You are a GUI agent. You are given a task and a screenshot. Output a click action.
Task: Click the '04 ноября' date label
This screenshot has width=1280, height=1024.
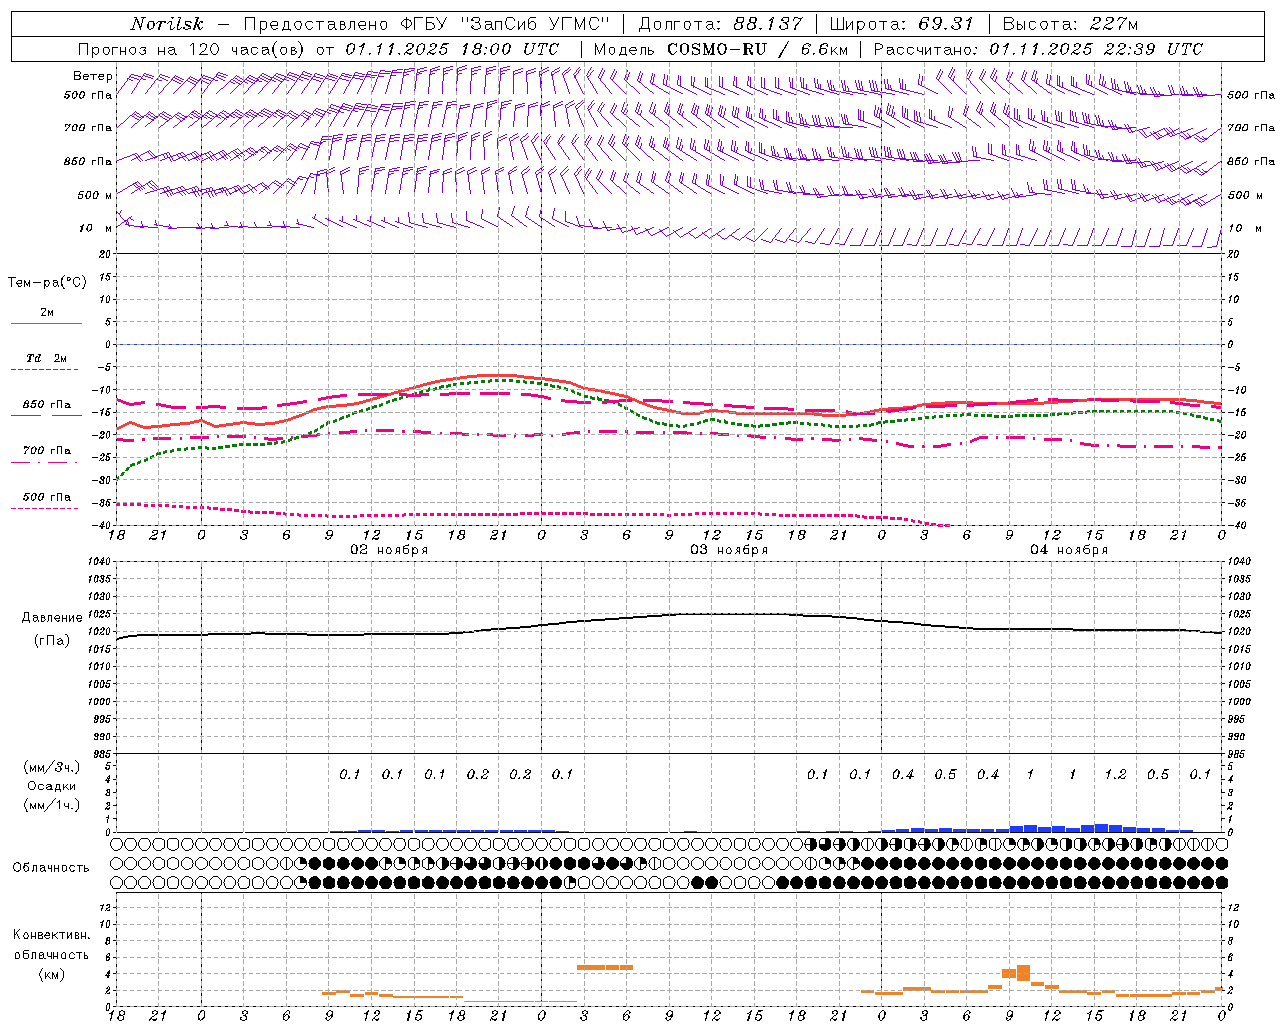tap(1069, 550)
